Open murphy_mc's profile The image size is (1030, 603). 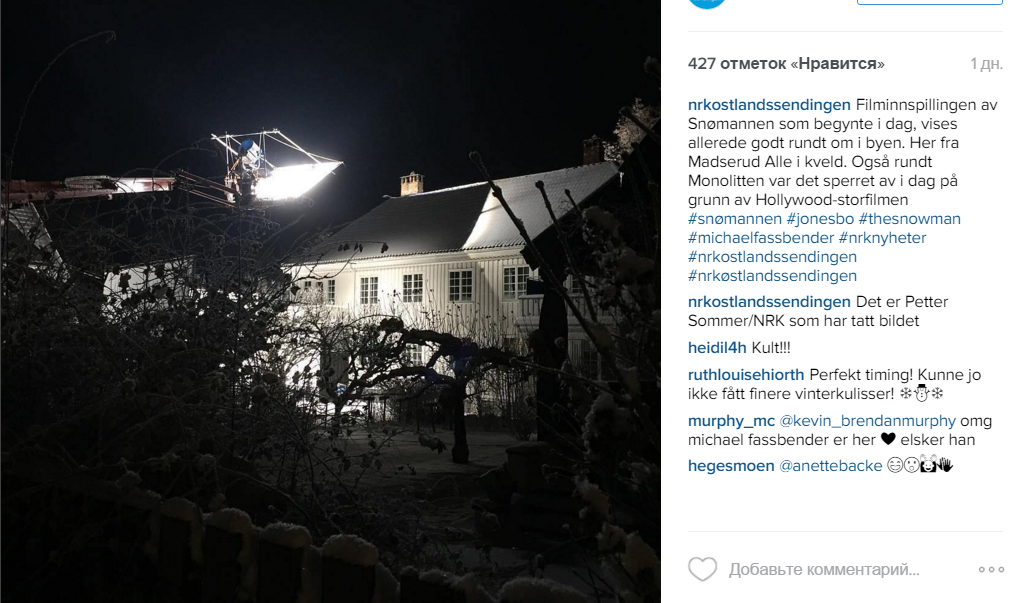click(731, 421)
